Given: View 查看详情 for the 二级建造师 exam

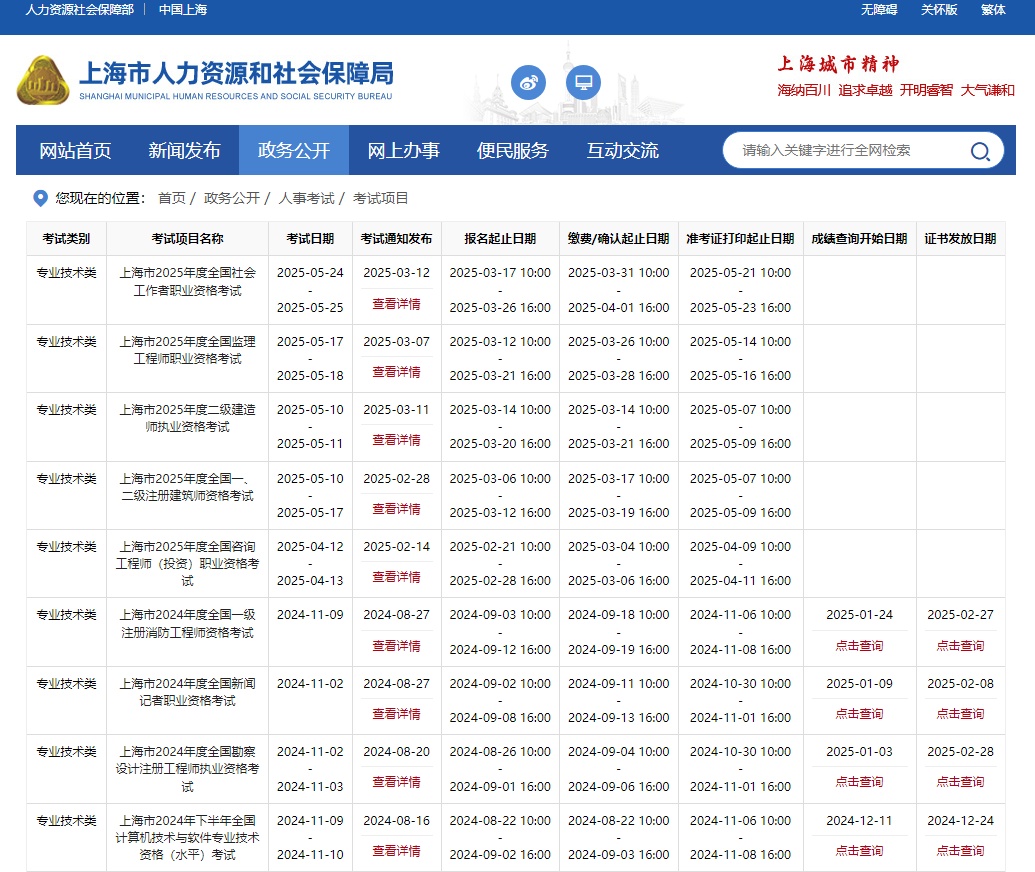Looking at the screenshot, I should pos(396,440).
